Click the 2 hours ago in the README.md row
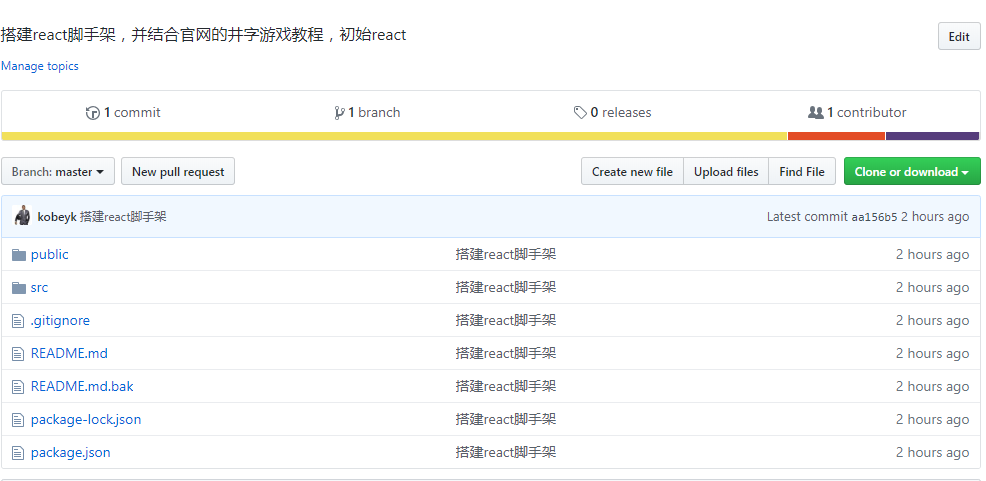The width and height of the screenshot is (986, 481). click(933, 353)
